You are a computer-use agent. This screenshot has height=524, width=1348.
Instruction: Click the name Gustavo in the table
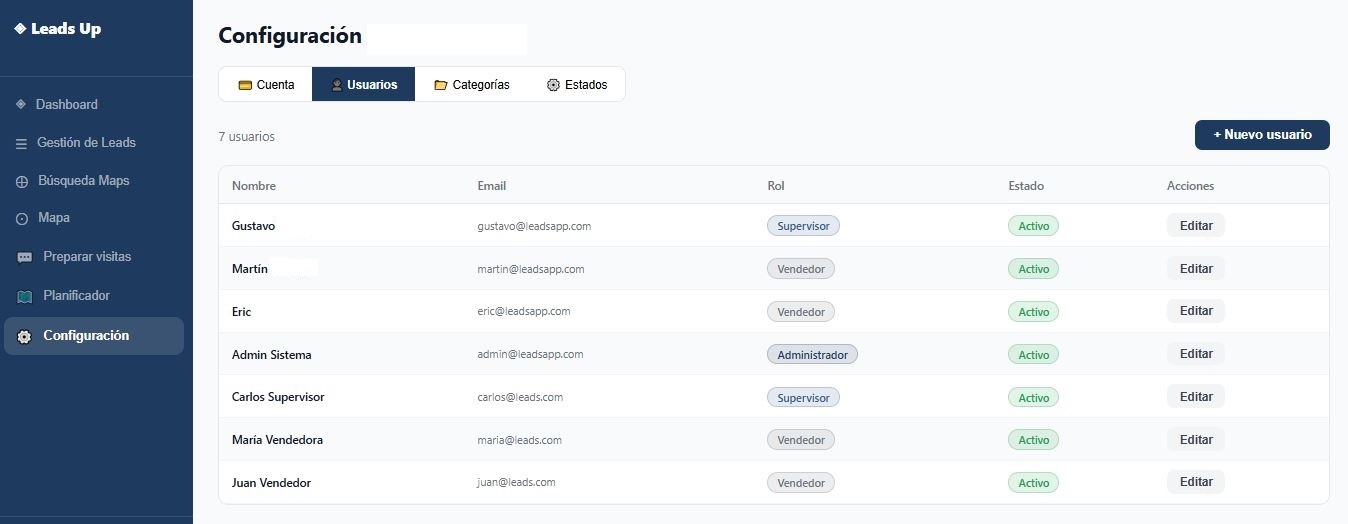(253, 226)
